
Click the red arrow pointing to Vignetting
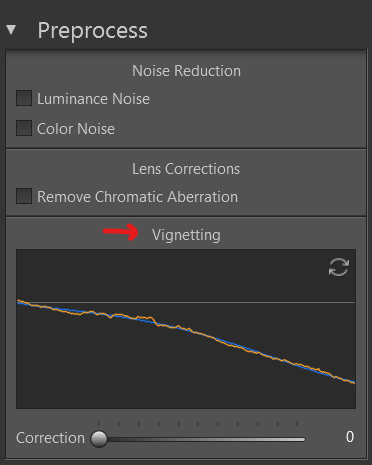point(121,232)
